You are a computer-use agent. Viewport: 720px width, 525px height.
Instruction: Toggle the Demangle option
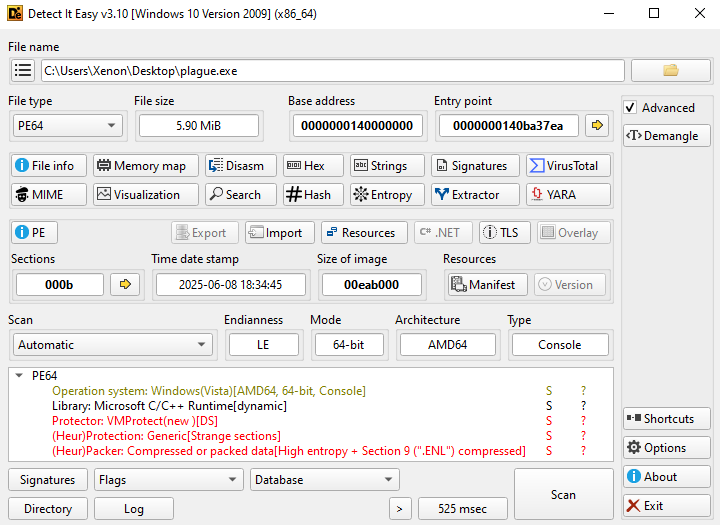(x=666, y=136)
